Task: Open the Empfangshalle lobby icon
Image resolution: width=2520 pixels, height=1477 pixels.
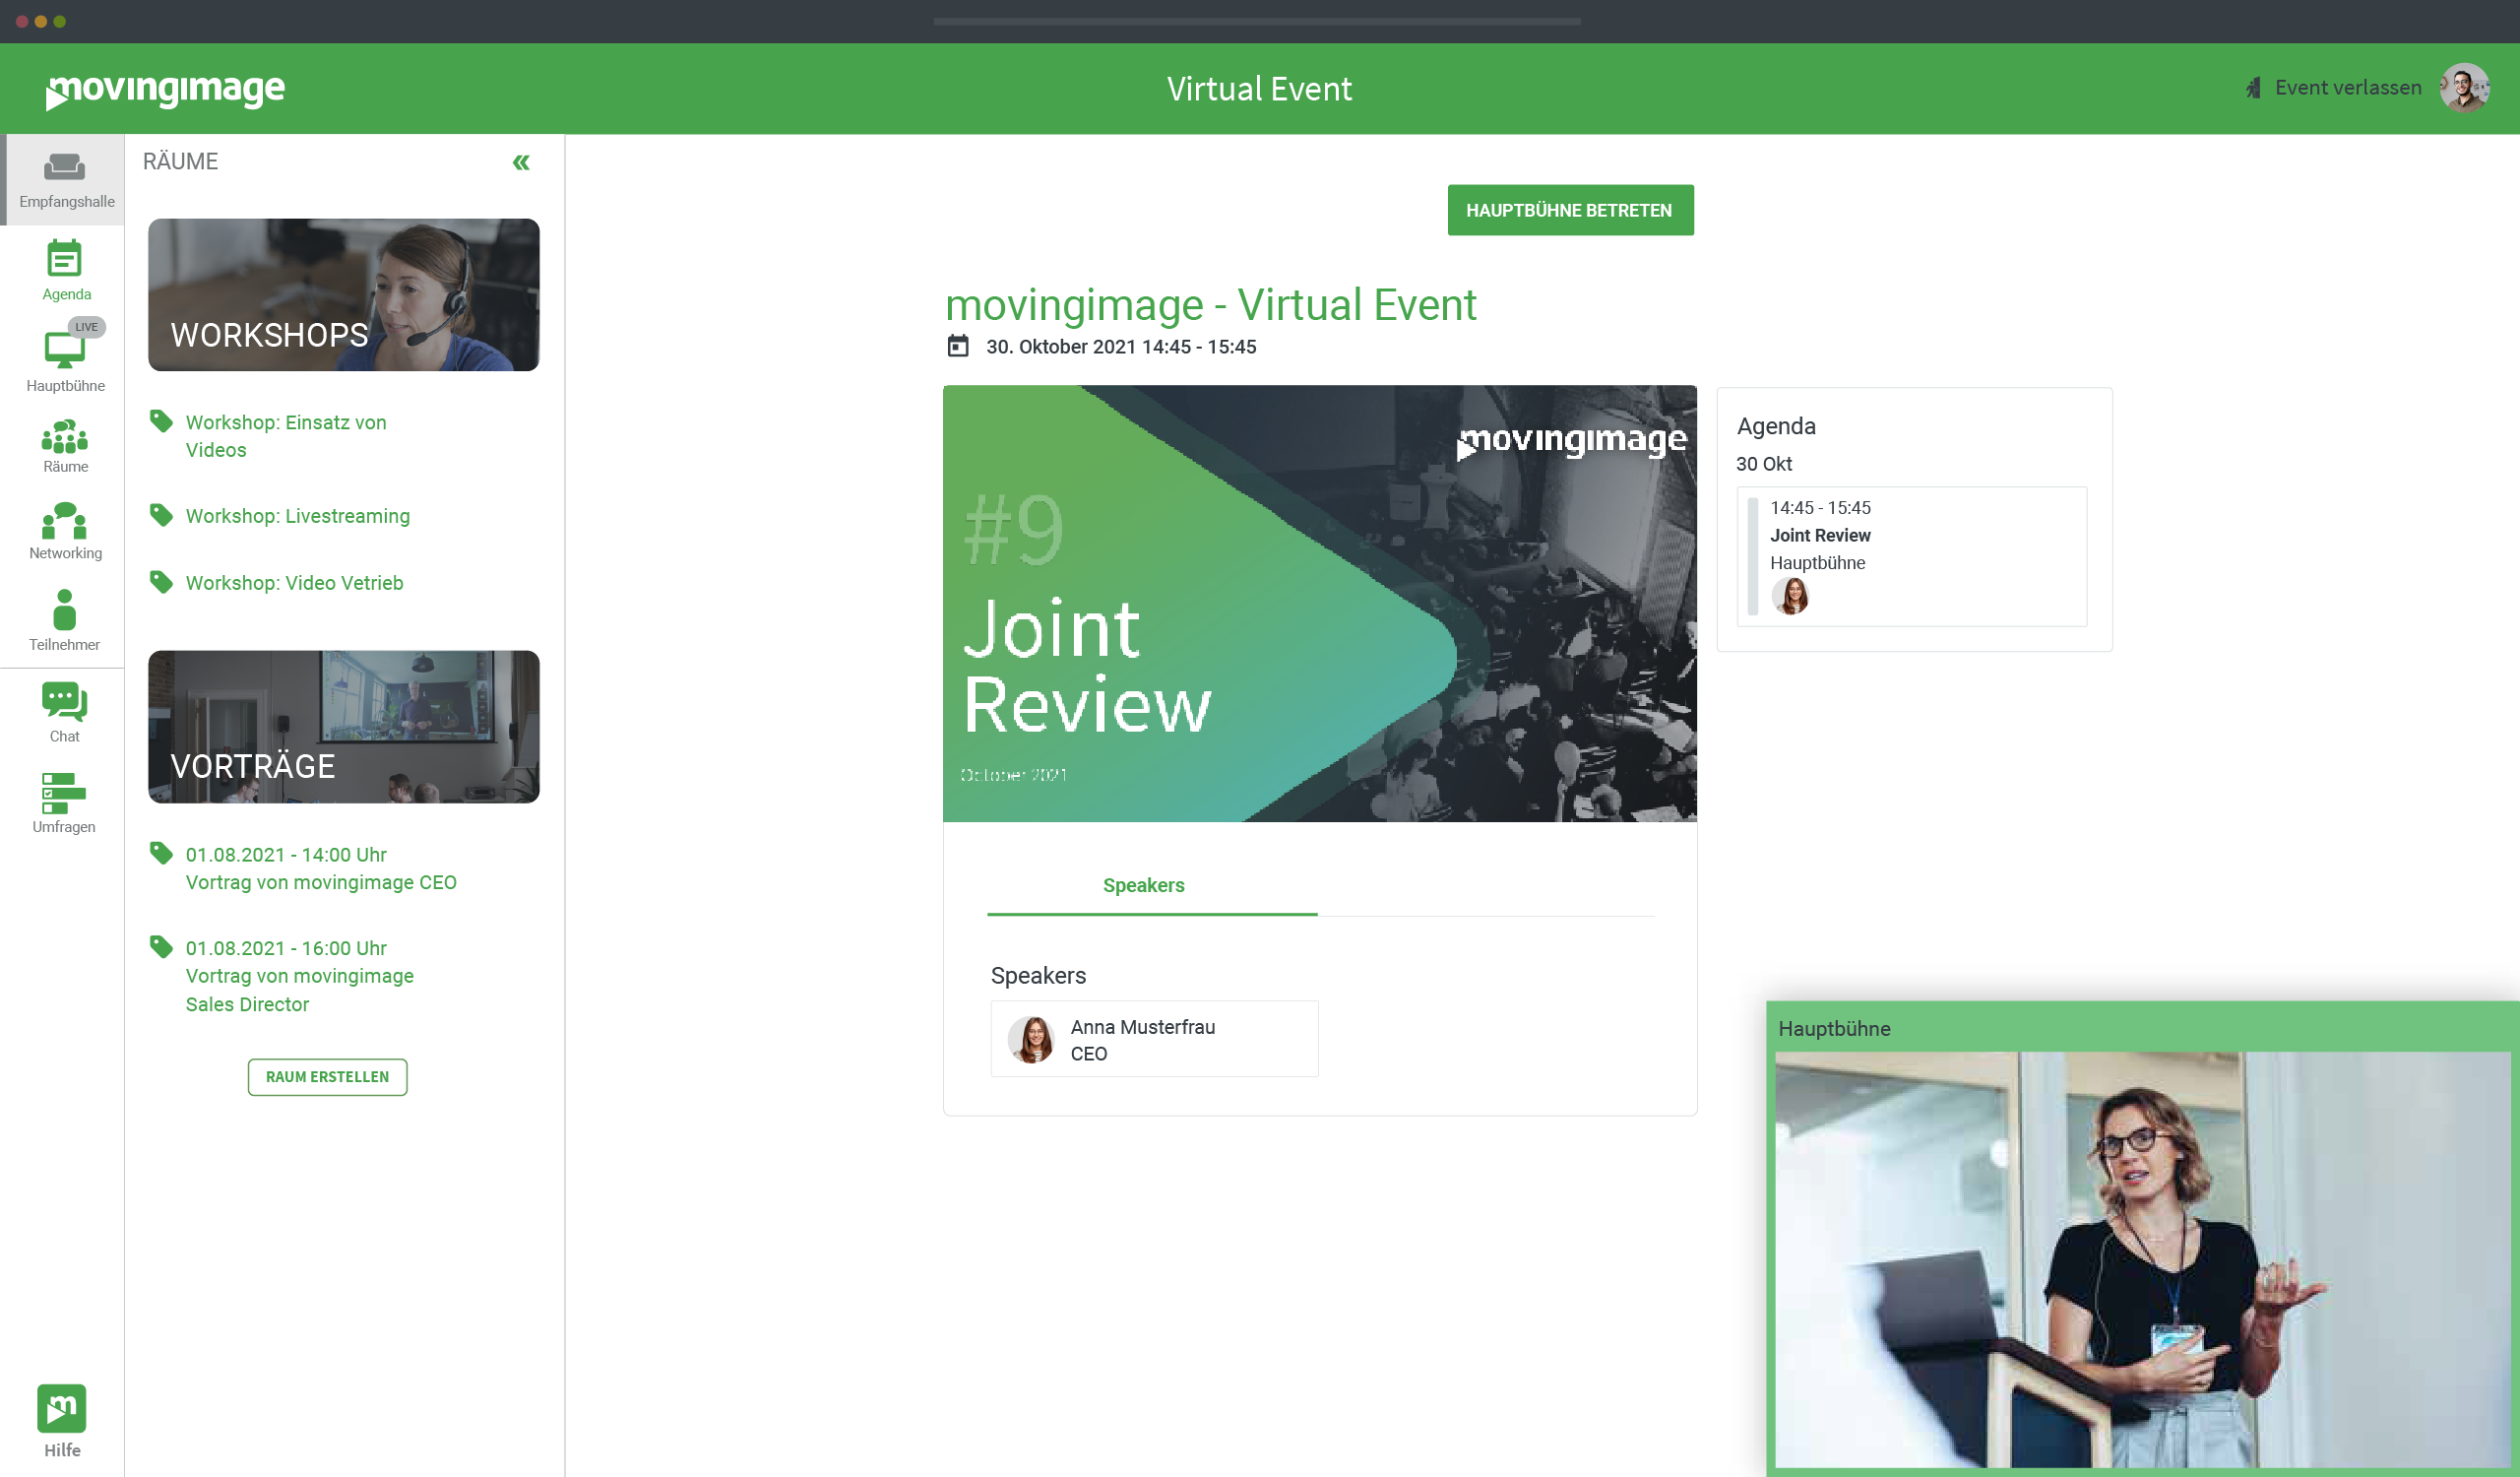Action: coord(64,178)
